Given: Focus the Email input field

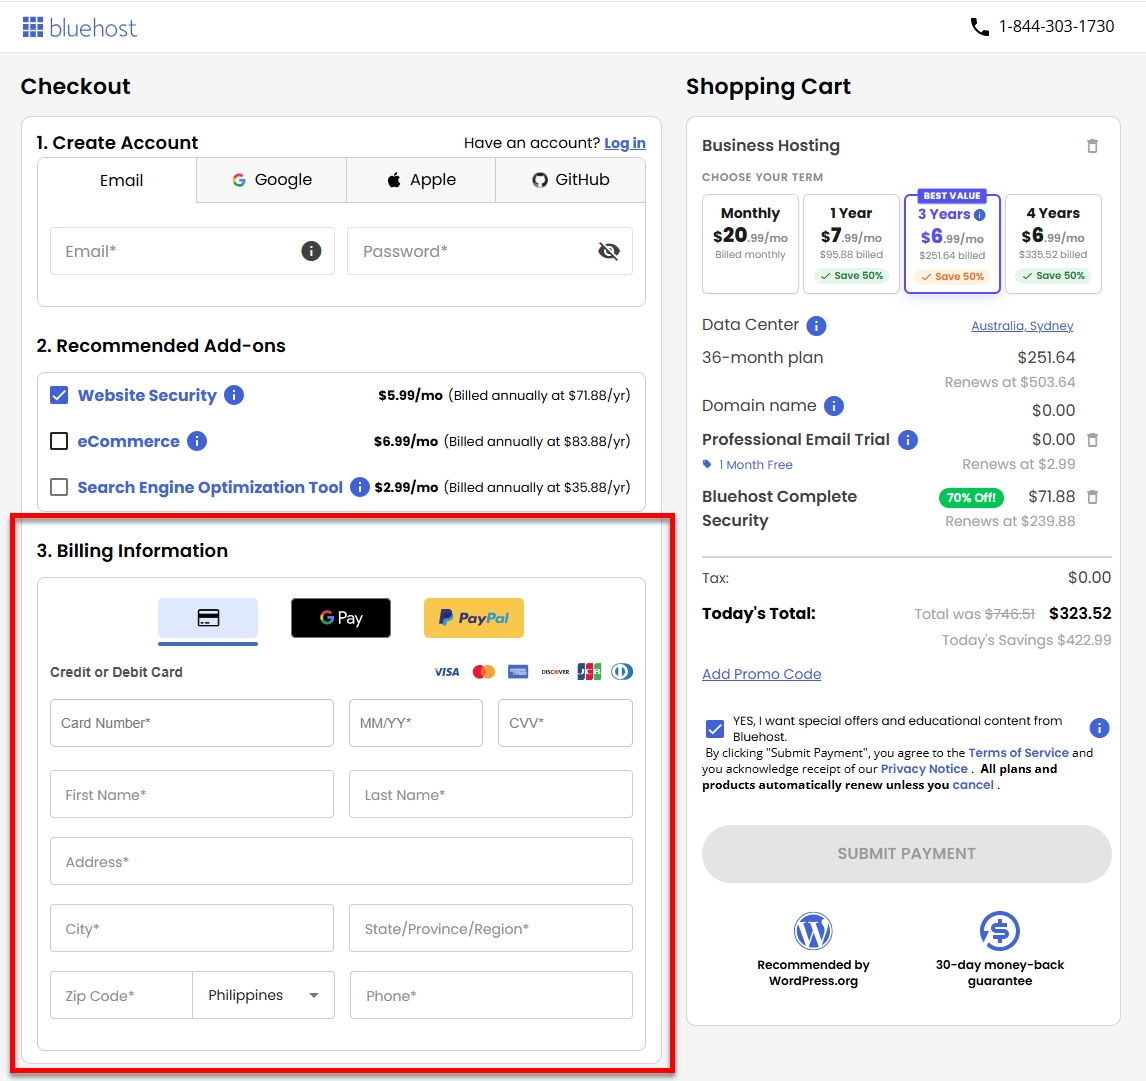Looking at the screenshot, I should (192, 251).
